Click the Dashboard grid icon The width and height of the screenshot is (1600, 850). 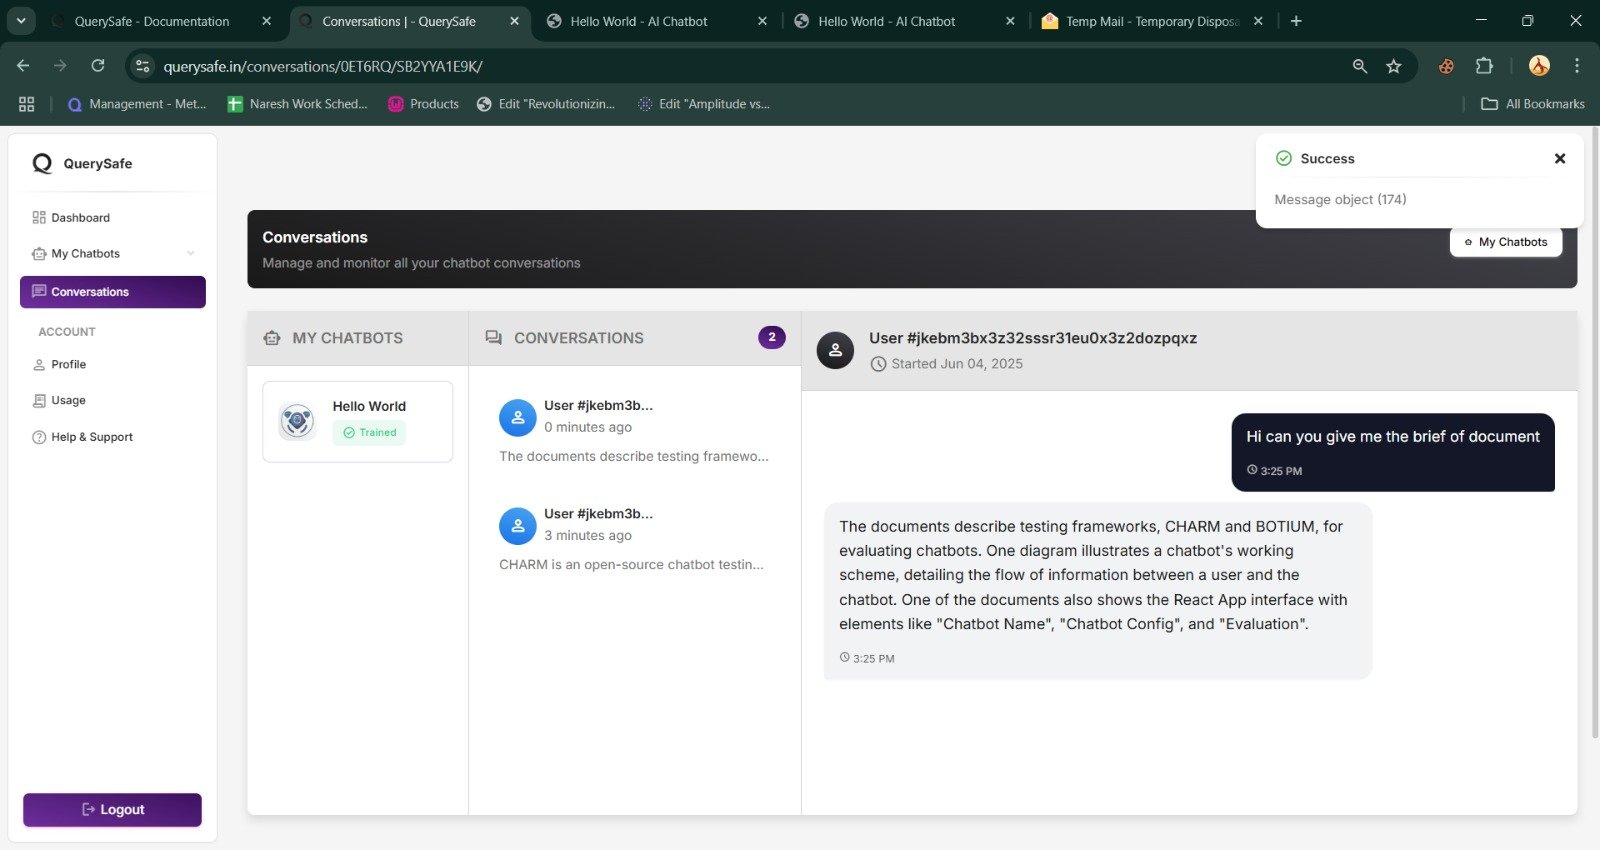coord(39,217)
